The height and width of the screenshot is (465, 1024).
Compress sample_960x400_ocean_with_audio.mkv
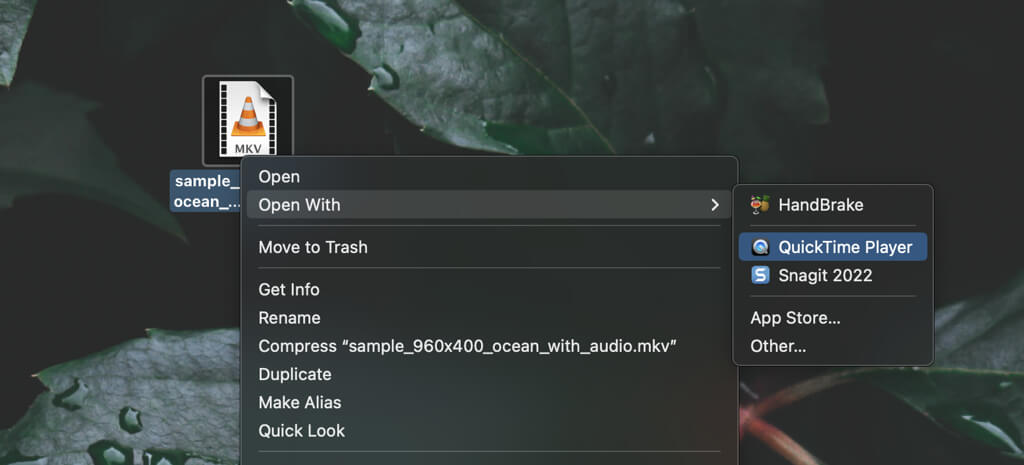[489, 346]
